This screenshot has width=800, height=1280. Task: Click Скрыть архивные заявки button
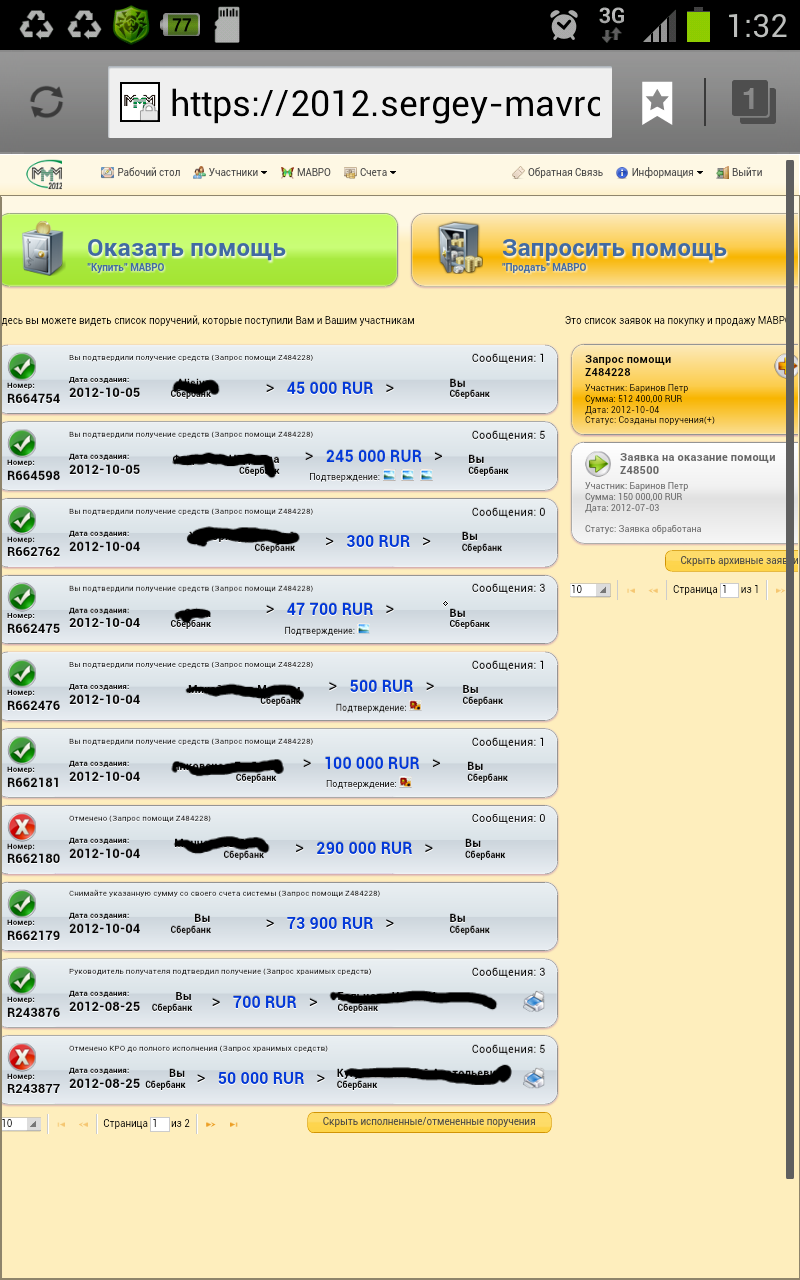732,561
